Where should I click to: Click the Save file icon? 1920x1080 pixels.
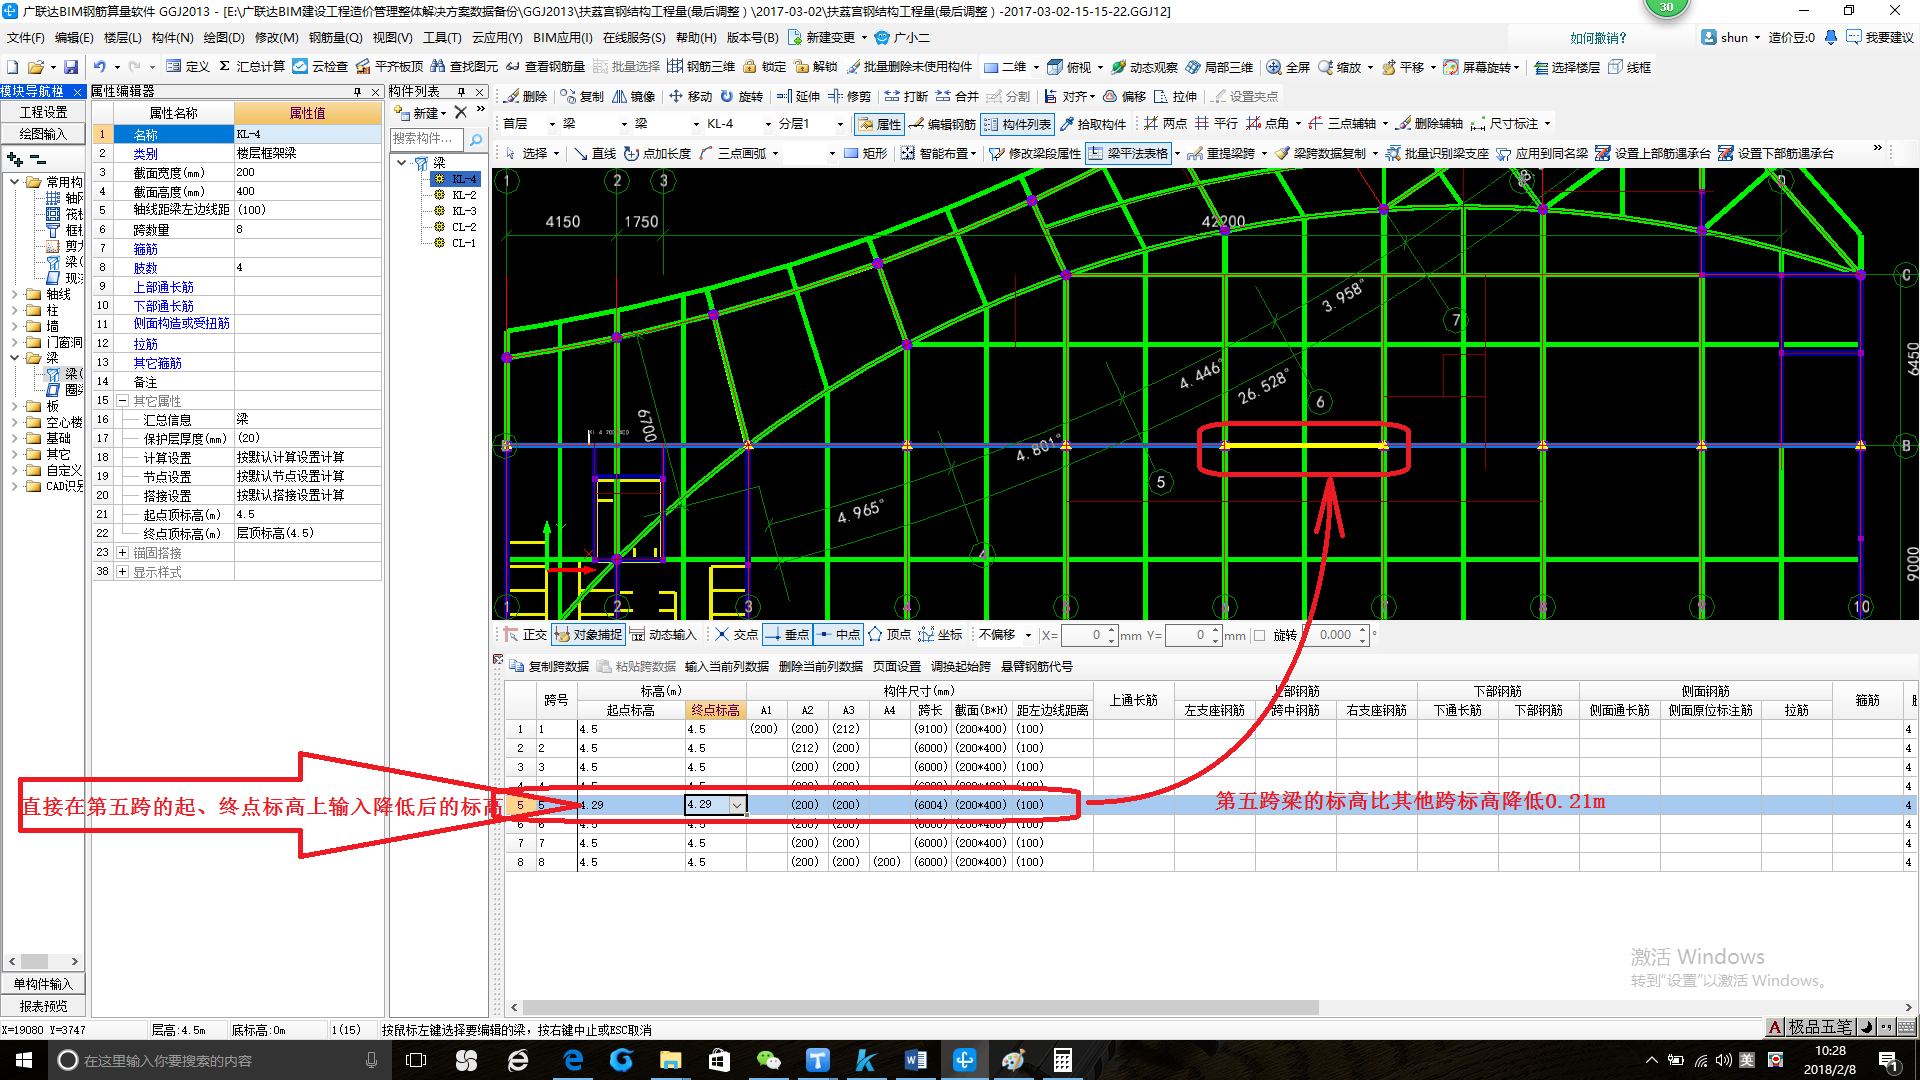tap(71, 67)
